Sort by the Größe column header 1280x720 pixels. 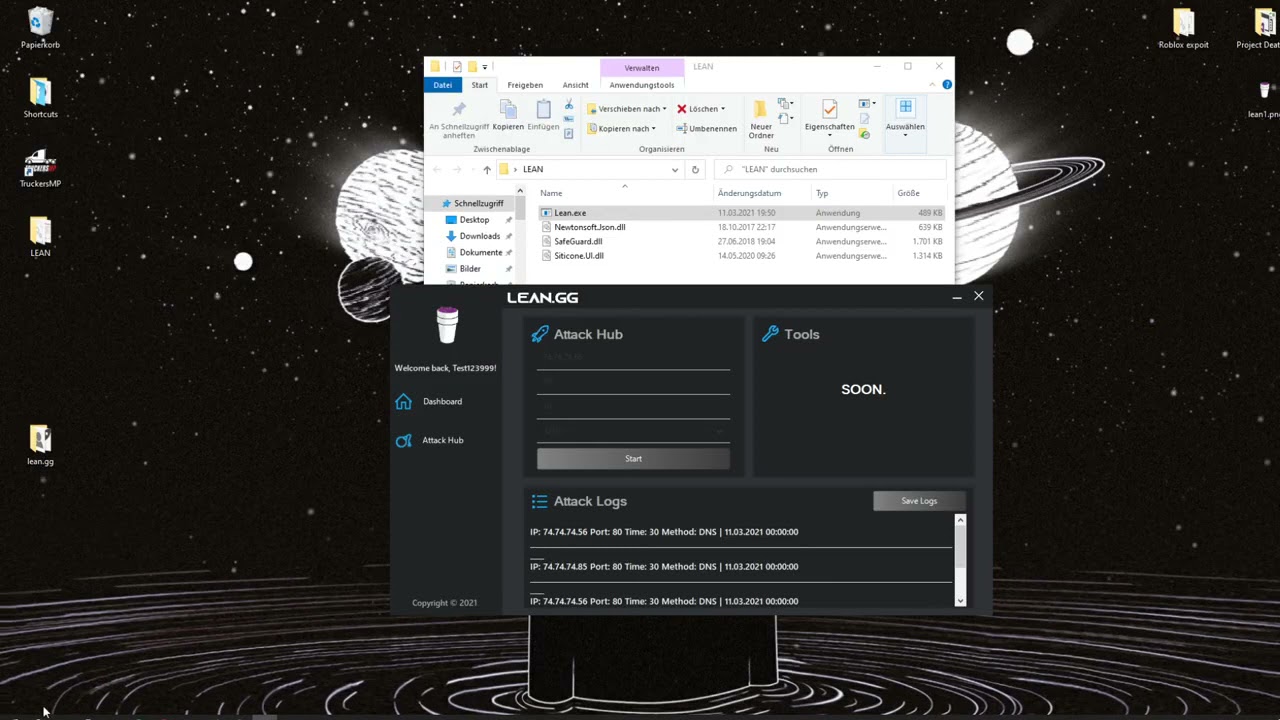pos(908,193)
